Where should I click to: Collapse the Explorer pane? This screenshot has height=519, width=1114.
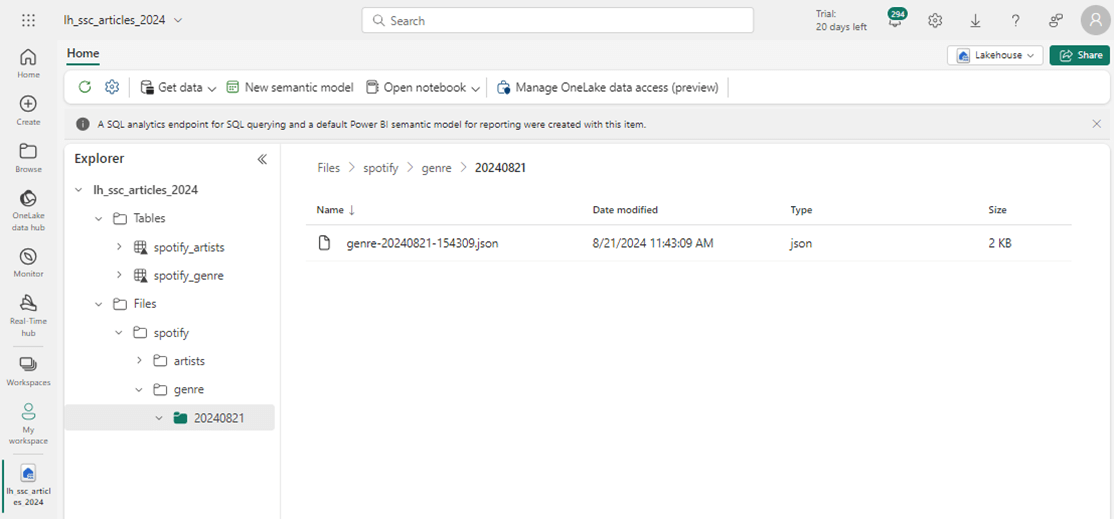click(262, 159)
